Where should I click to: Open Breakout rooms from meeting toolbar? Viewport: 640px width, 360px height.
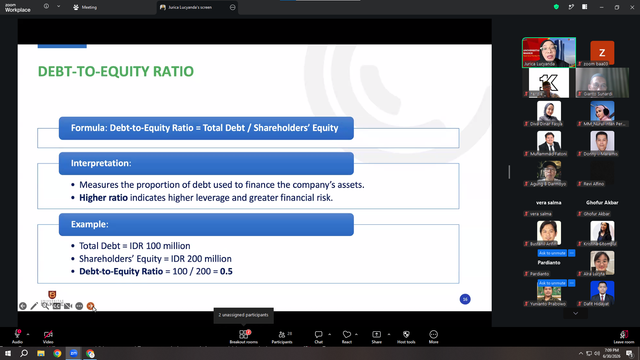tap(244, 335)
